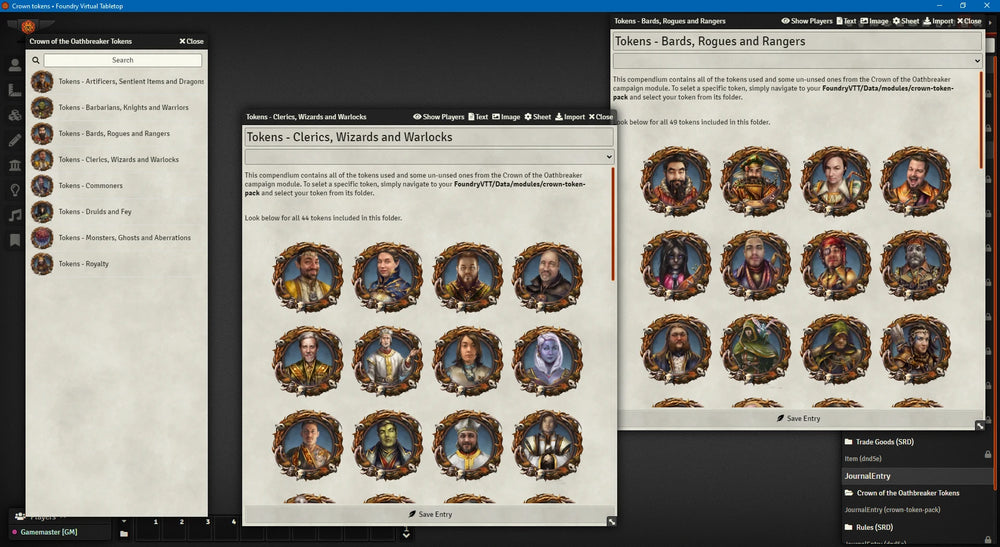Open the Measurement Controls ruler tool
The width and height of the screenshot is (1000, 547).
tap(15, 90)
